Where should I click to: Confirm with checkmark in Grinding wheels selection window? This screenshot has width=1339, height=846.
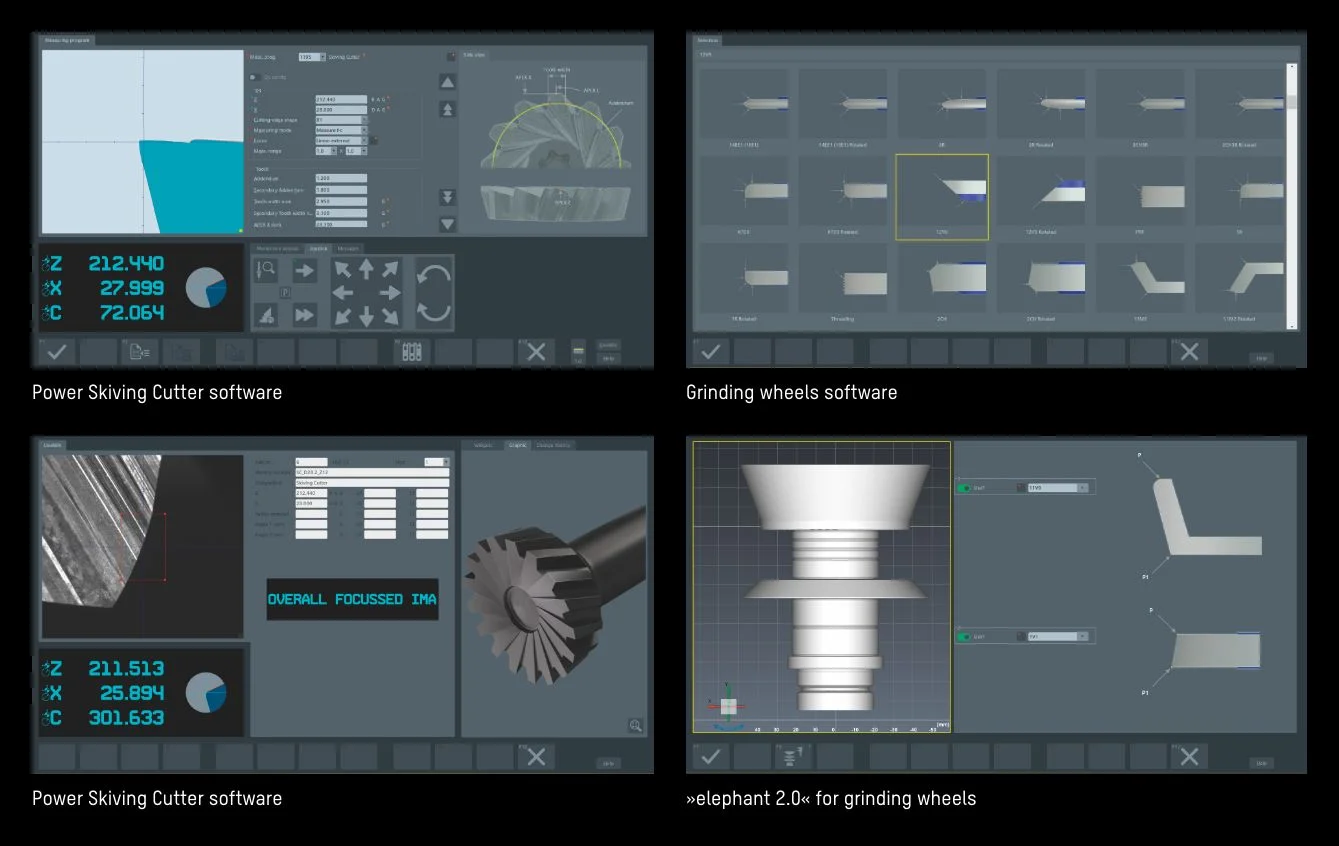(x=710, y=352)
